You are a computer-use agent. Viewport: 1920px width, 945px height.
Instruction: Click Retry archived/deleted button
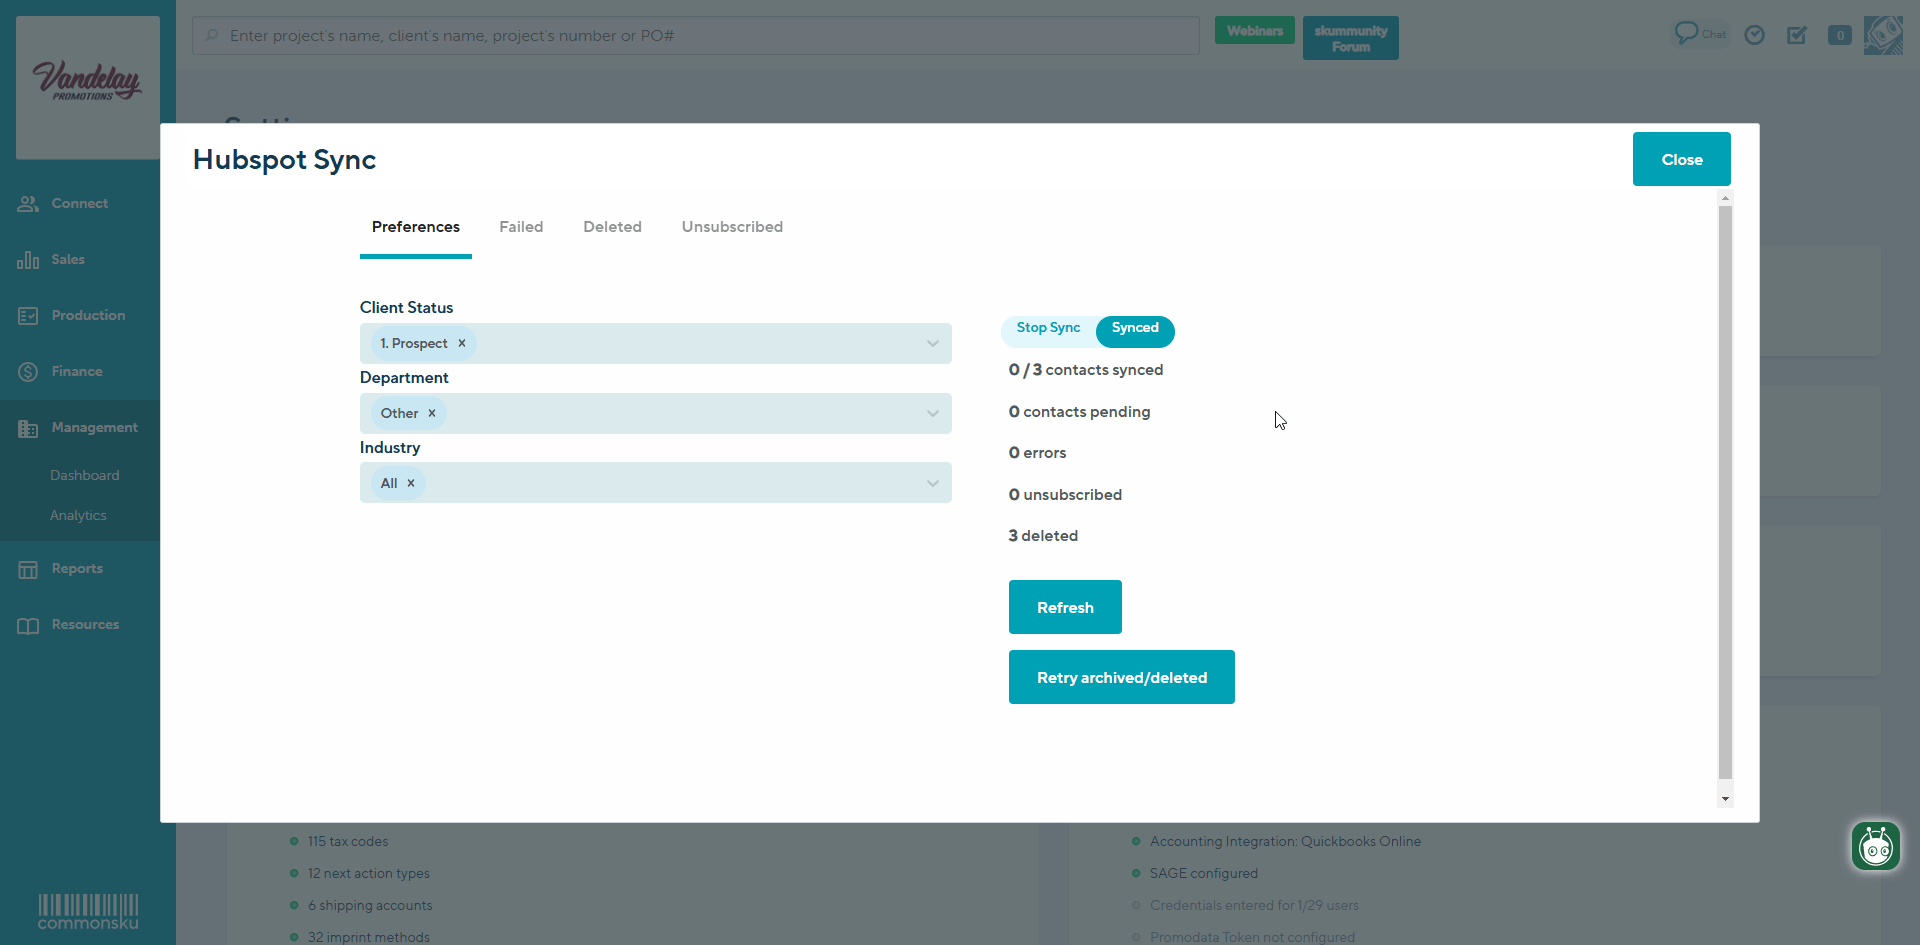1121,677
